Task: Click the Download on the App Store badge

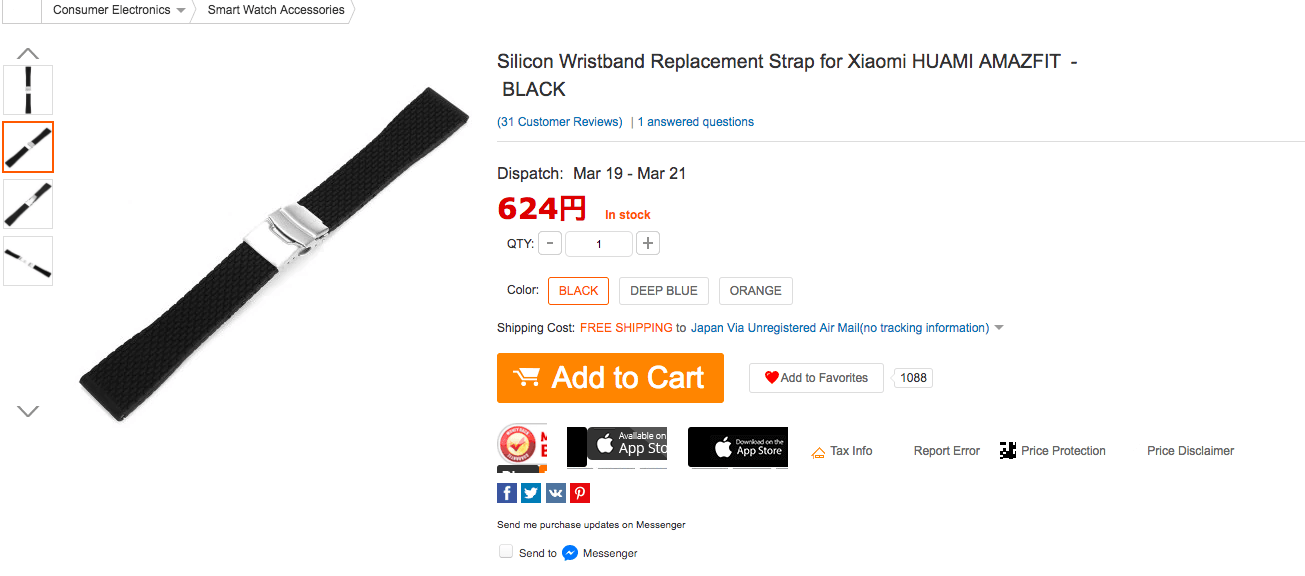Action: pos(737,447)
